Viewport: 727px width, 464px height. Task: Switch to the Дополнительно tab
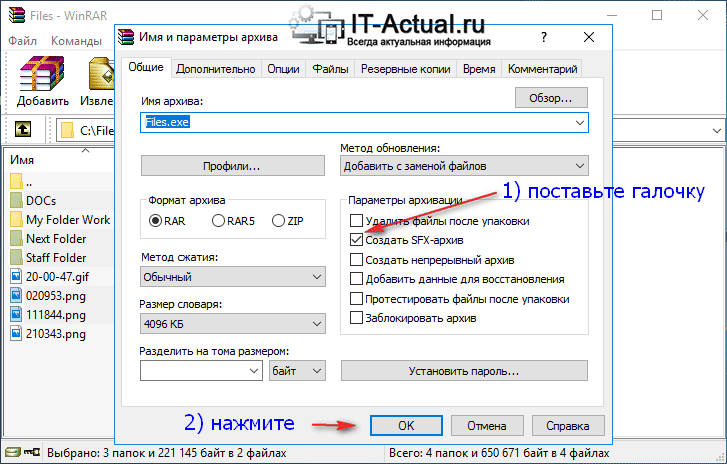pos(216,69)
